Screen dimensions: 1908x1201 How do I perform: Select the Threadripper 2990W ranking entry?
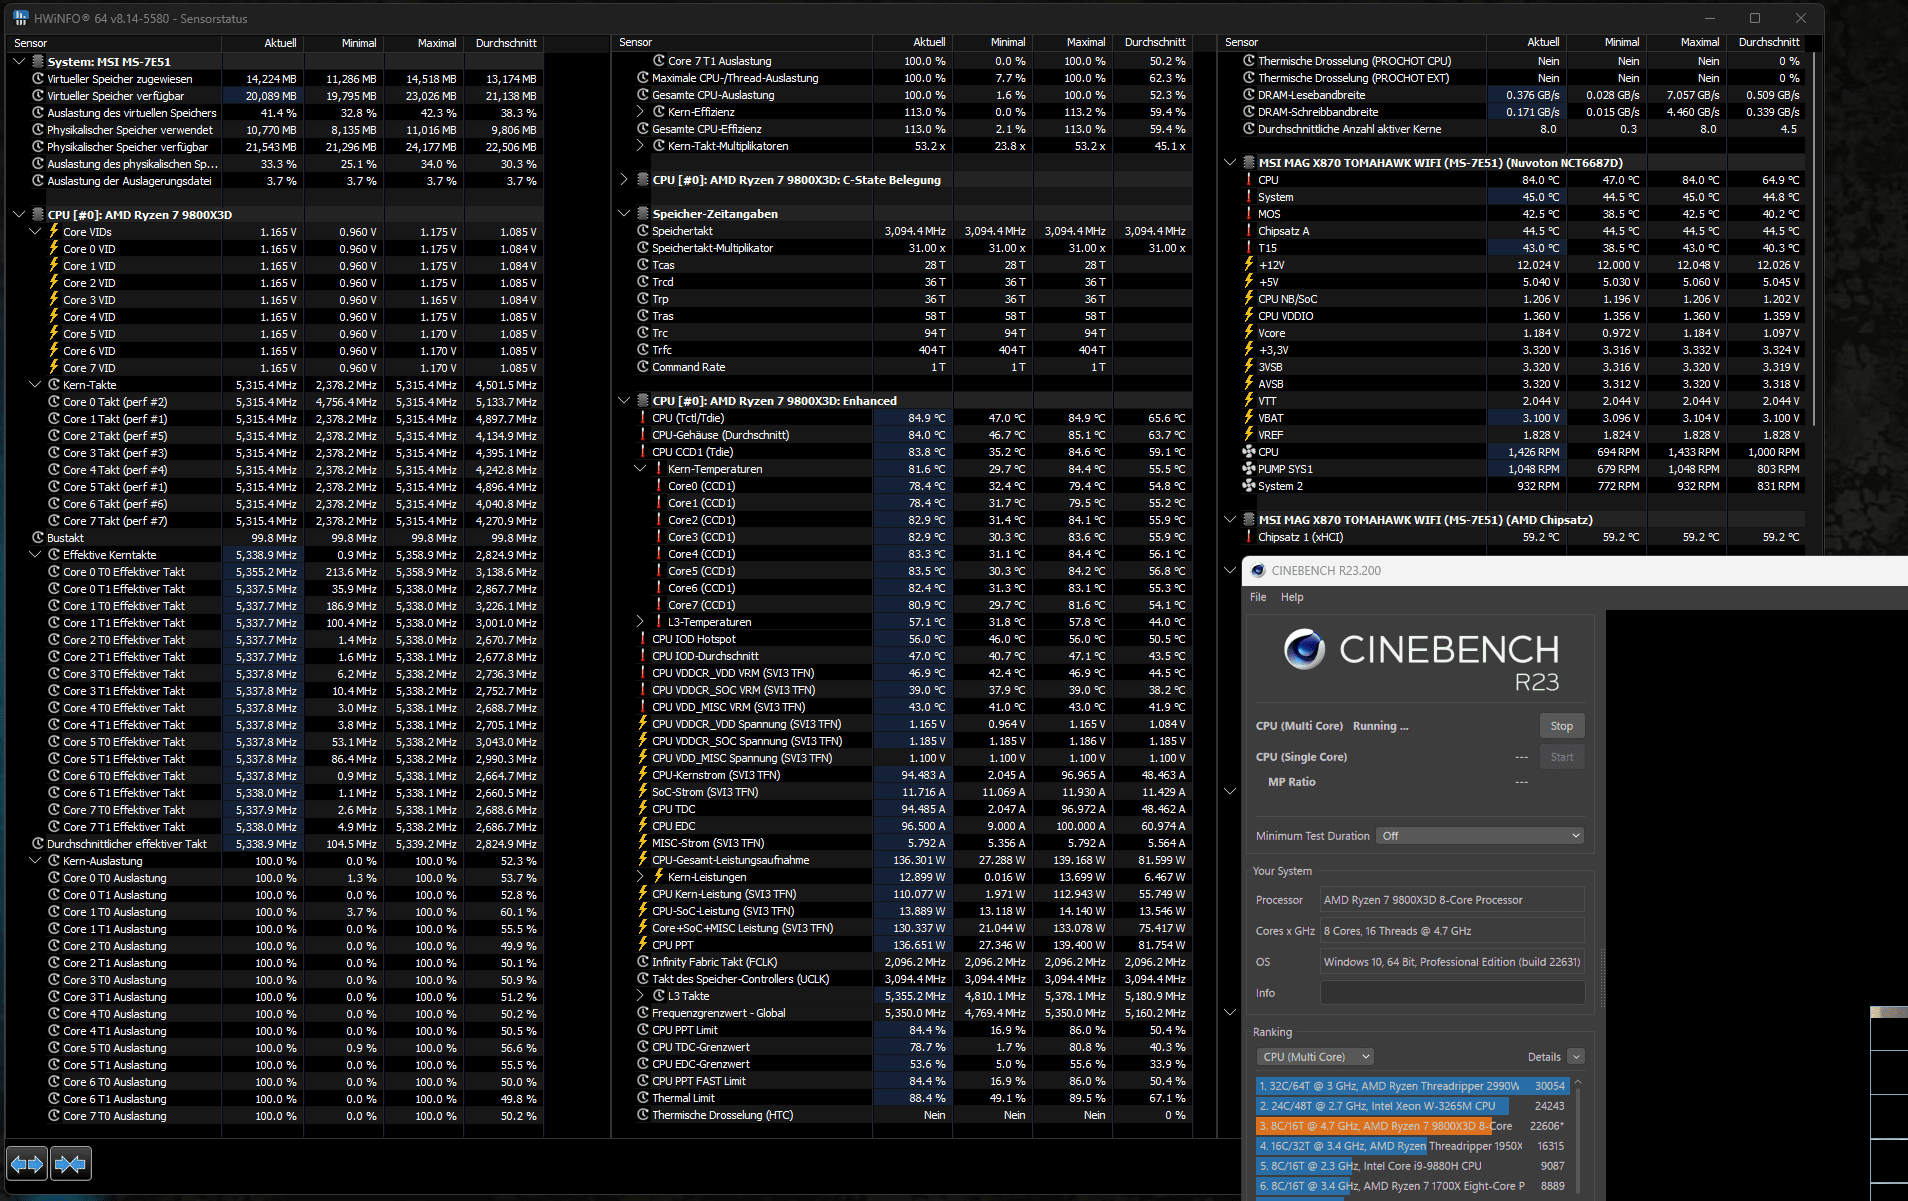1413,1086
